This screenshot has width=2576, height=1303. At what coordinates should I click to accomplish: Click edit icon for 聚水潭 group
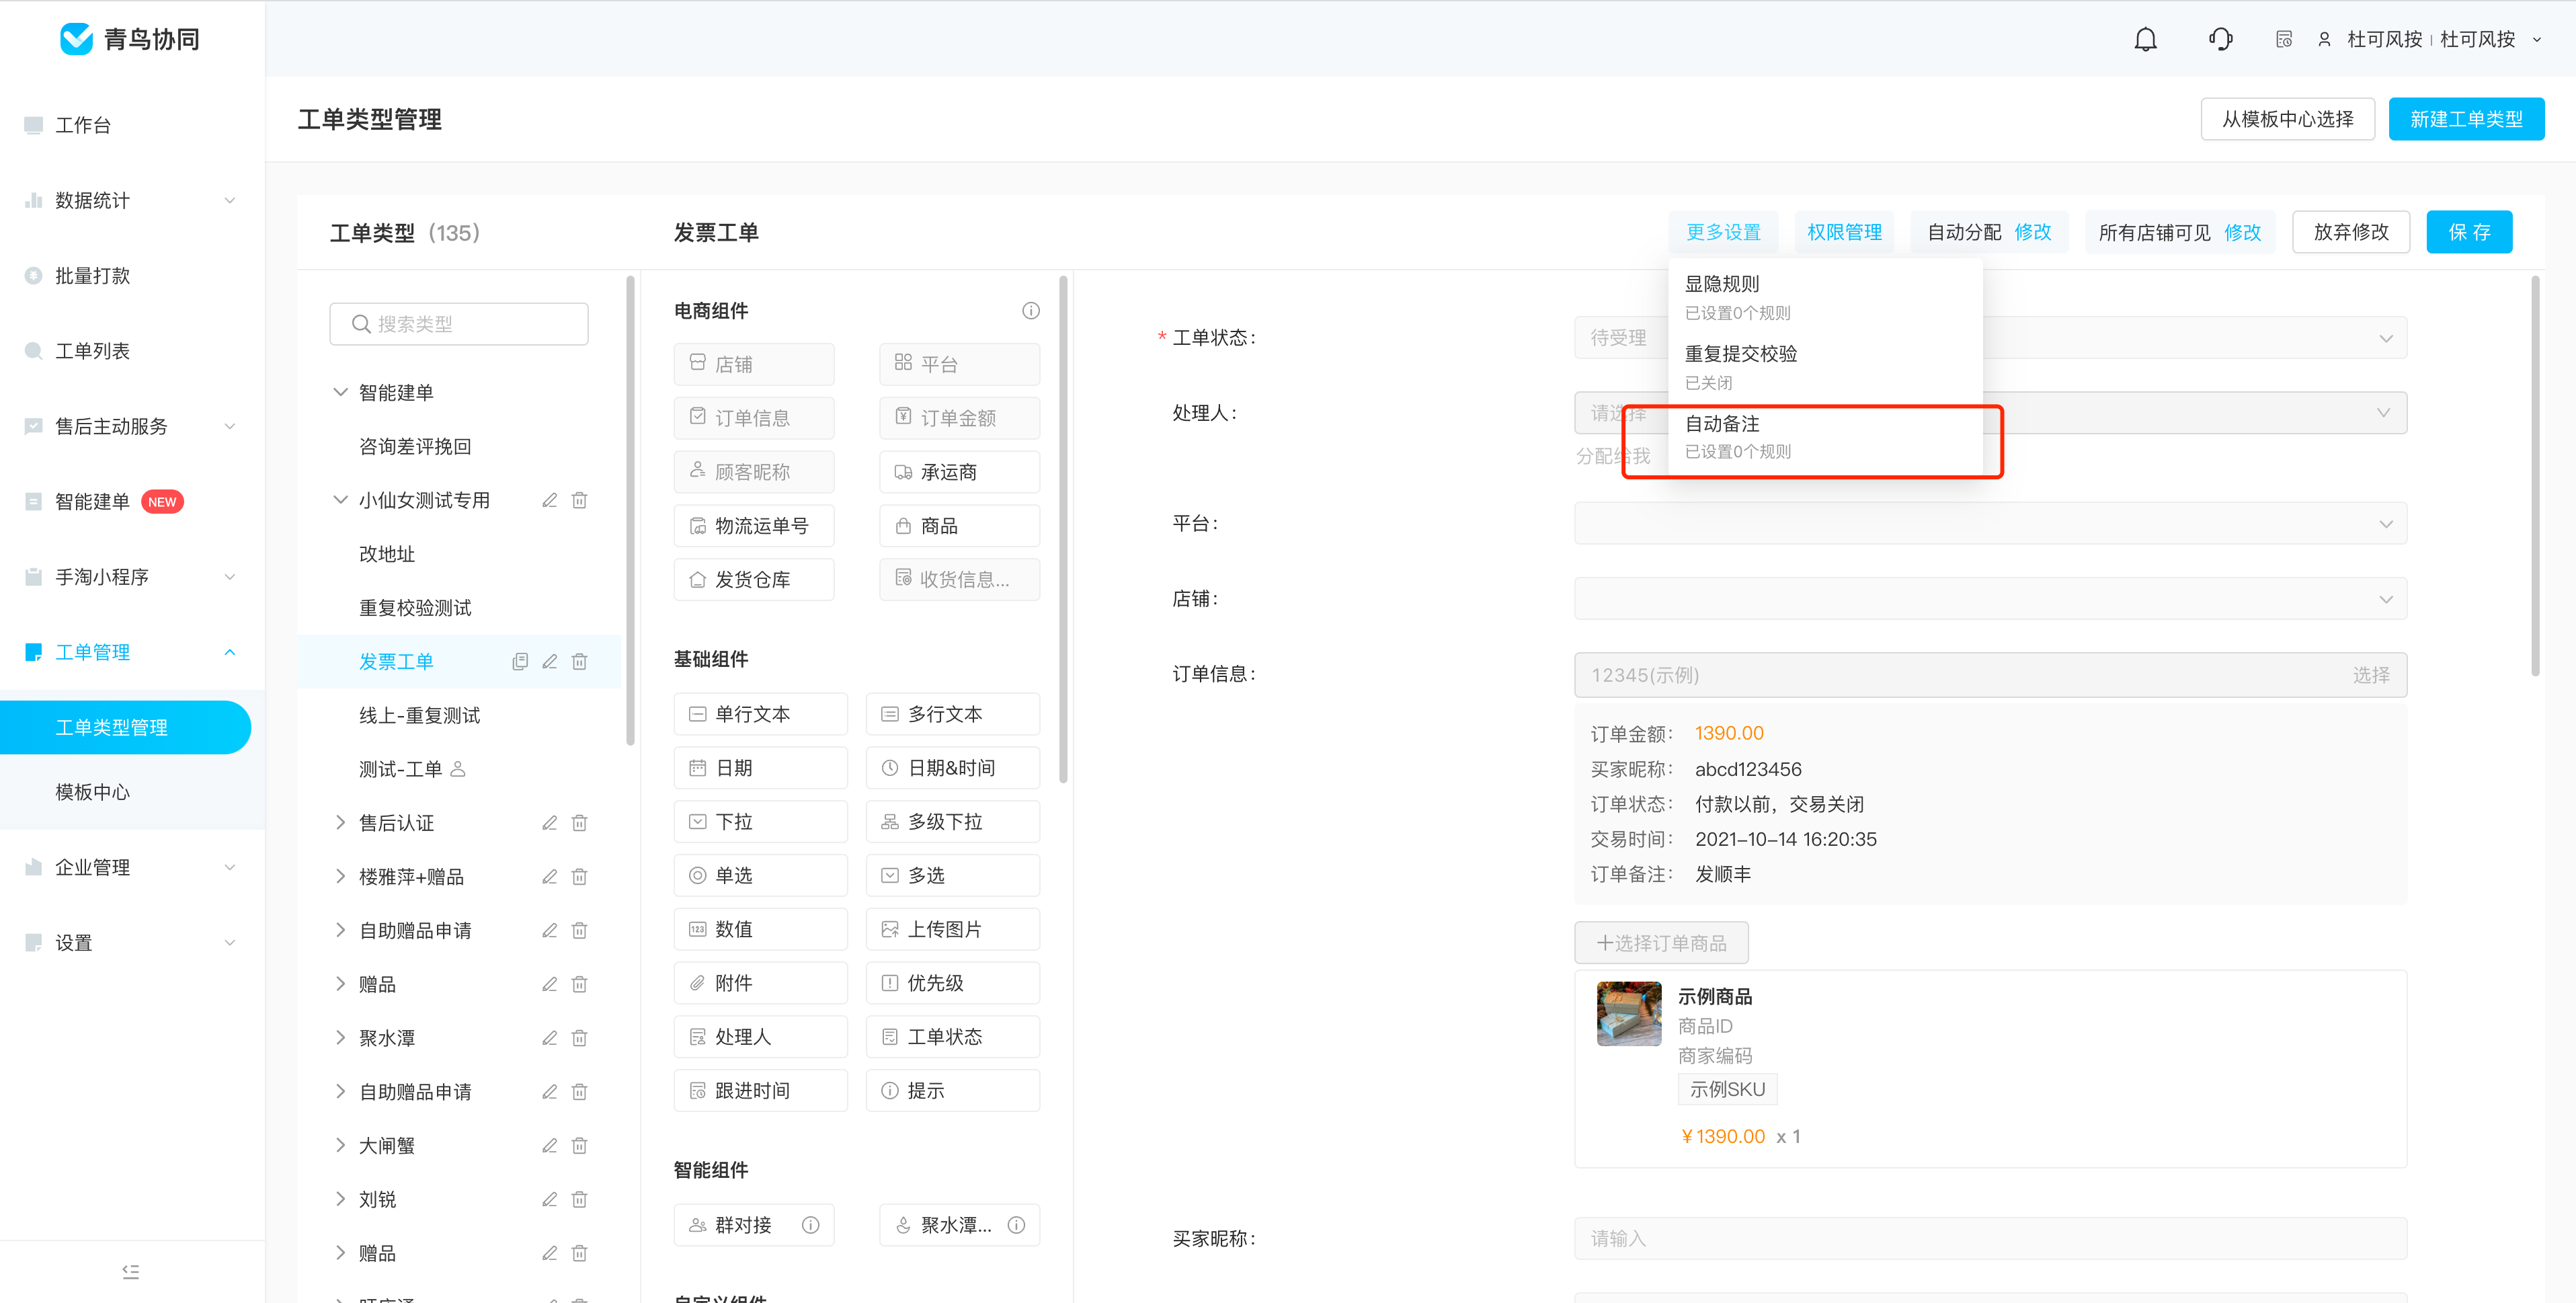pyautogui.click(x=549, y=1038)
